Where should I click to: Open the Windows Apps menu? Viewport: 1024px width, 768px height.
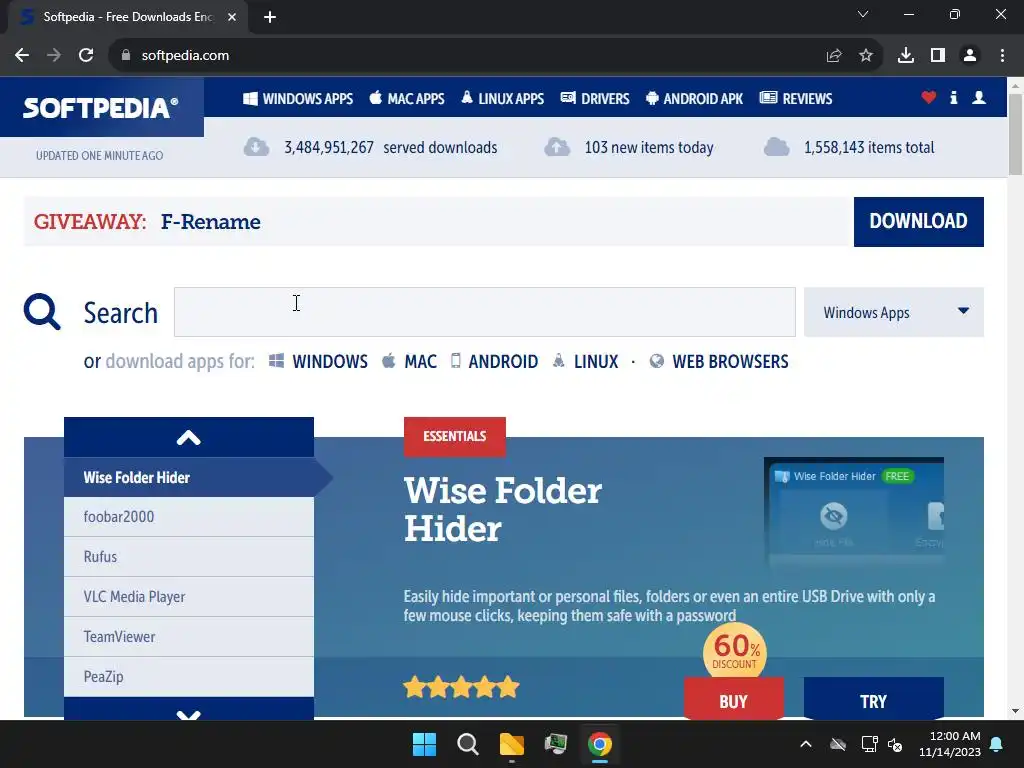[x=298, y=99]
